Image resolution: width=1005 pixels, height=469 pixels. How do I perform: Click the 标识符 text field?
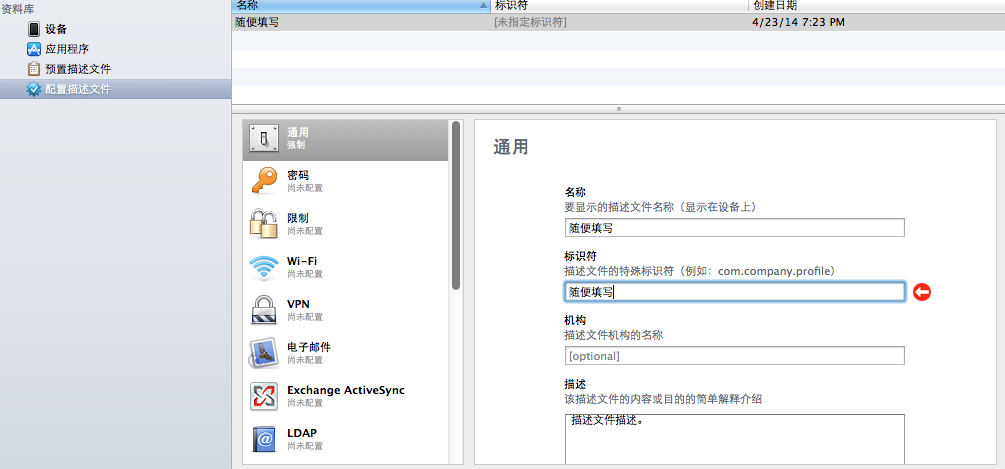[734, 292]
